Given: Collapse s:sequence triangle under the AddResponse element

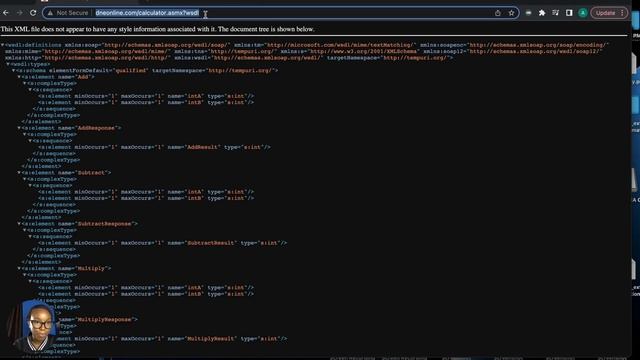Looking at the screenshot, I should point(30,141).
